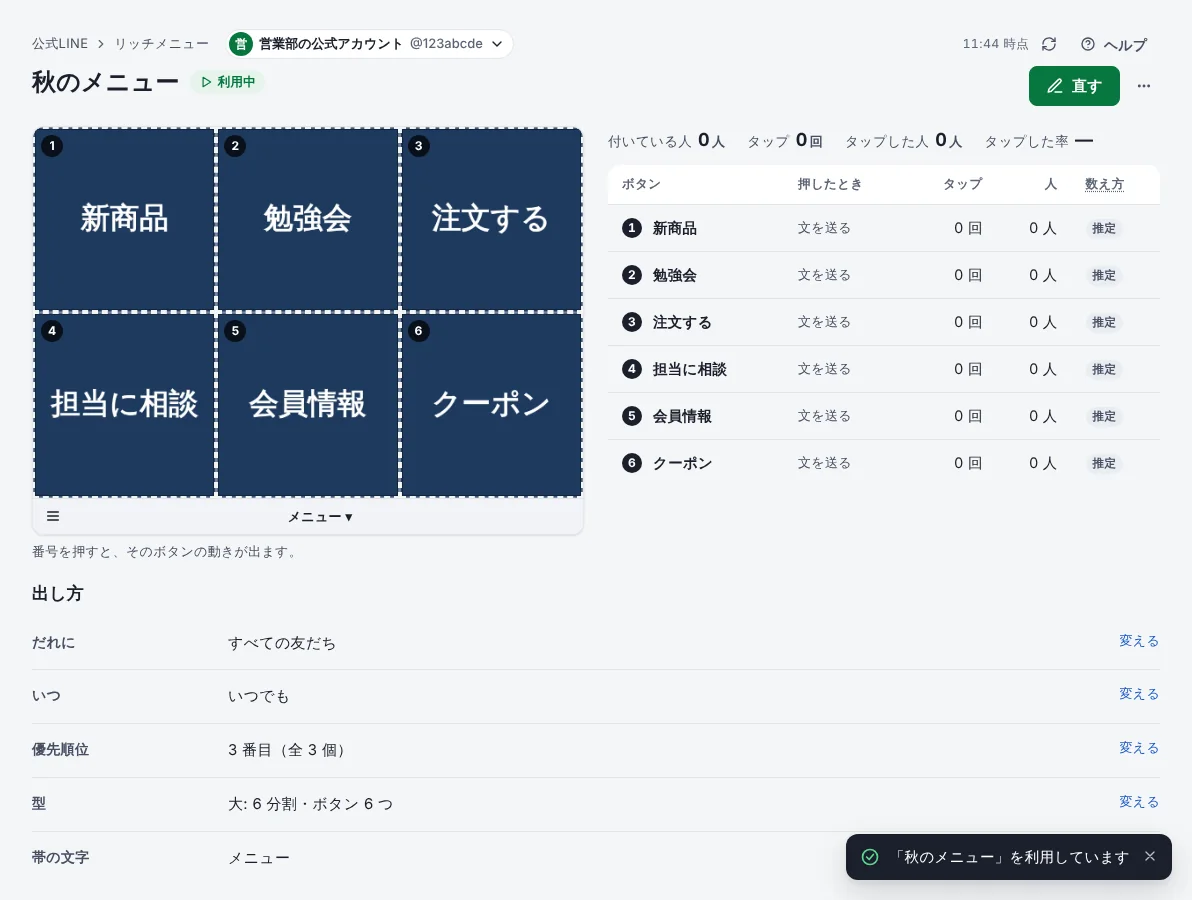Open the クーポン row in button table
Image resolution: width=1192 pixels, height=900 pixels.
point(883,463)
